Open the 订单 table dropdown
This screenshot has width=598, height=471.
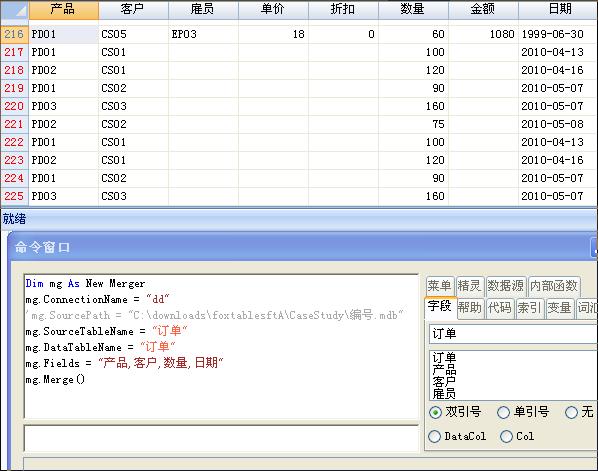[513, 334]
